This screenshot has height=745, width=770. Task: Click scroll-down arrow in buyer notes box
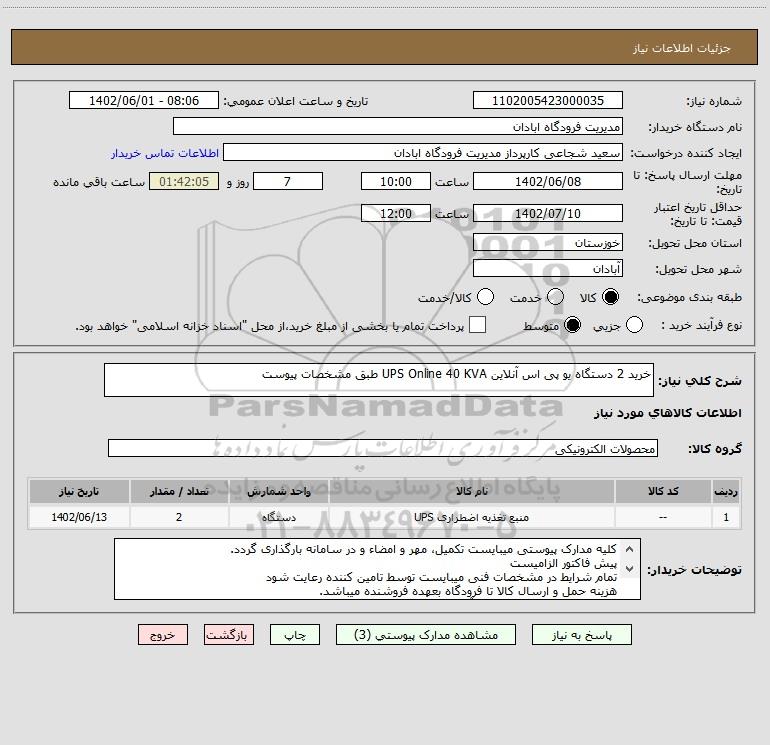(x=629, y=569)
